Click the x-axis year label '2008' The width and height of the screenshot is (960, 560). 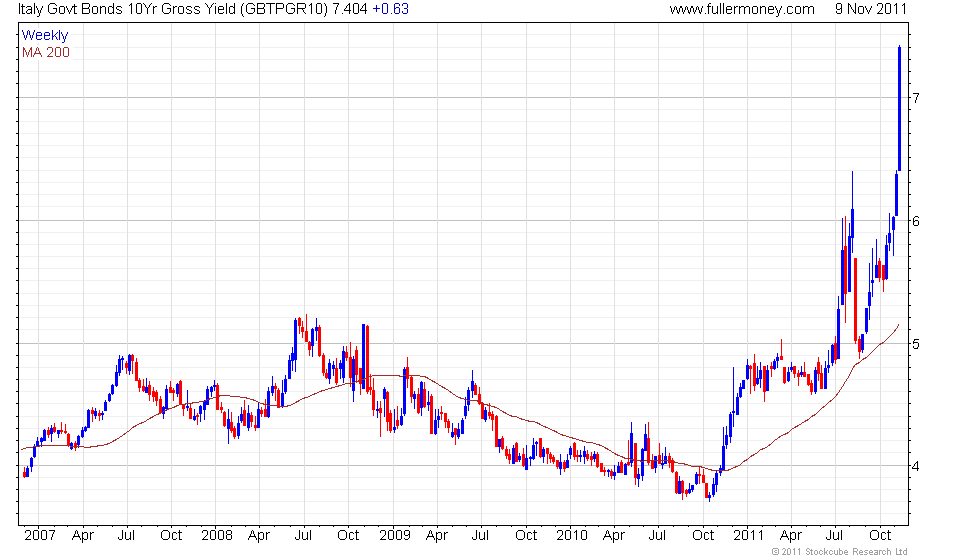click(217, 536)
